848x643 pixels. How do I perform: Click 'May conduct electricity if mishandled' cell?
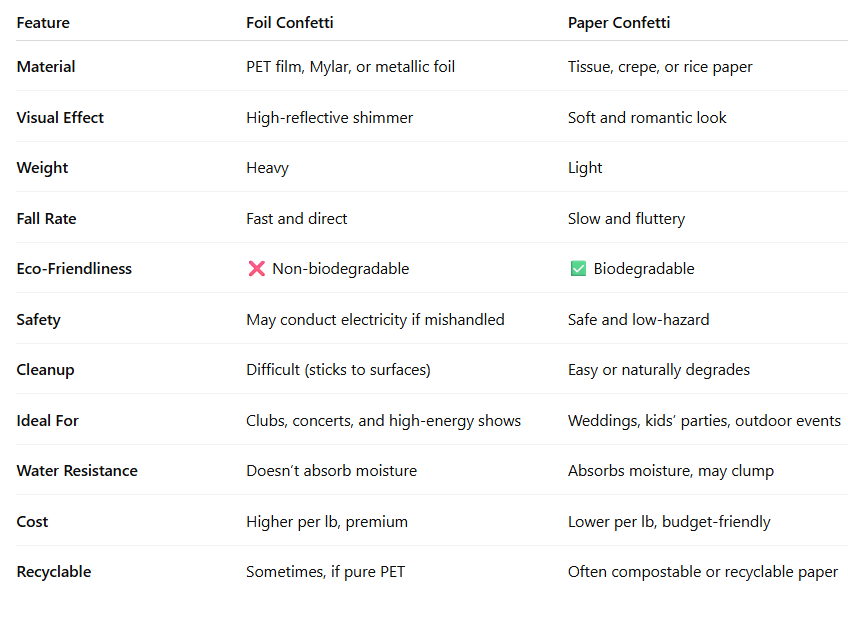[x=375, y=320]
